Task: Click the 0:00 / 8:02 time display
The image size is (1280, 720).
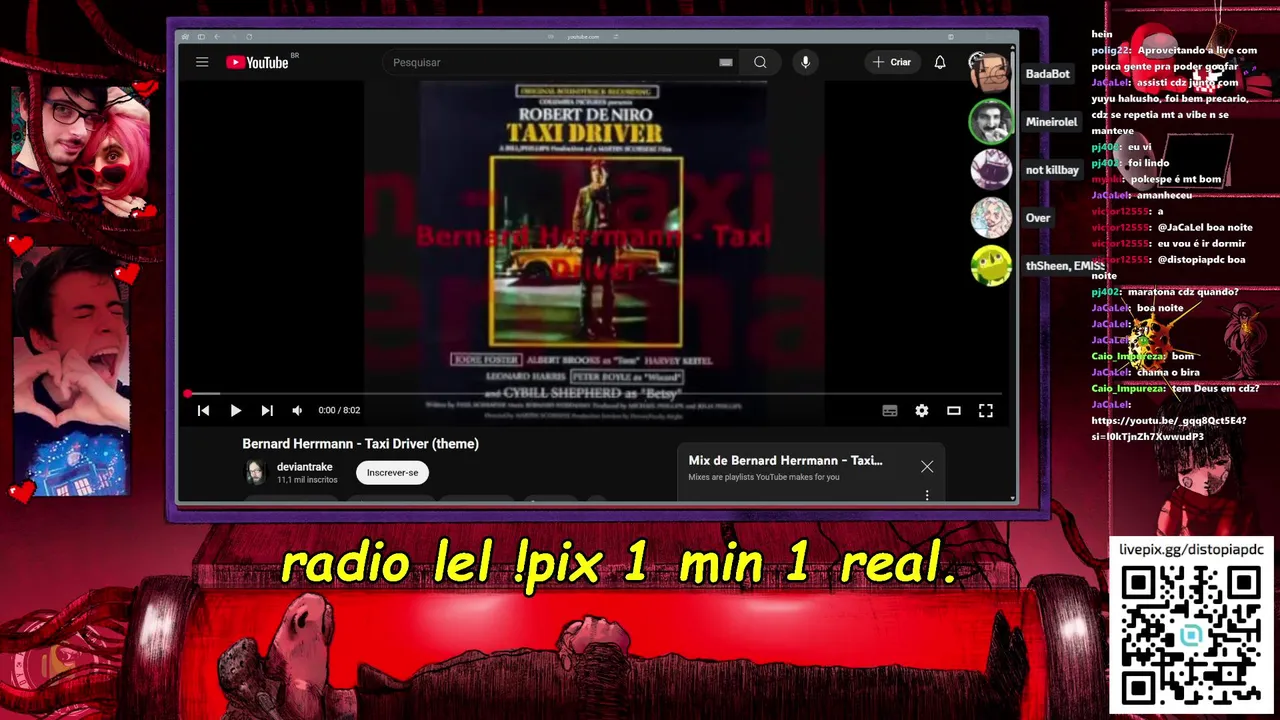Action: click(x=339, y=410)
